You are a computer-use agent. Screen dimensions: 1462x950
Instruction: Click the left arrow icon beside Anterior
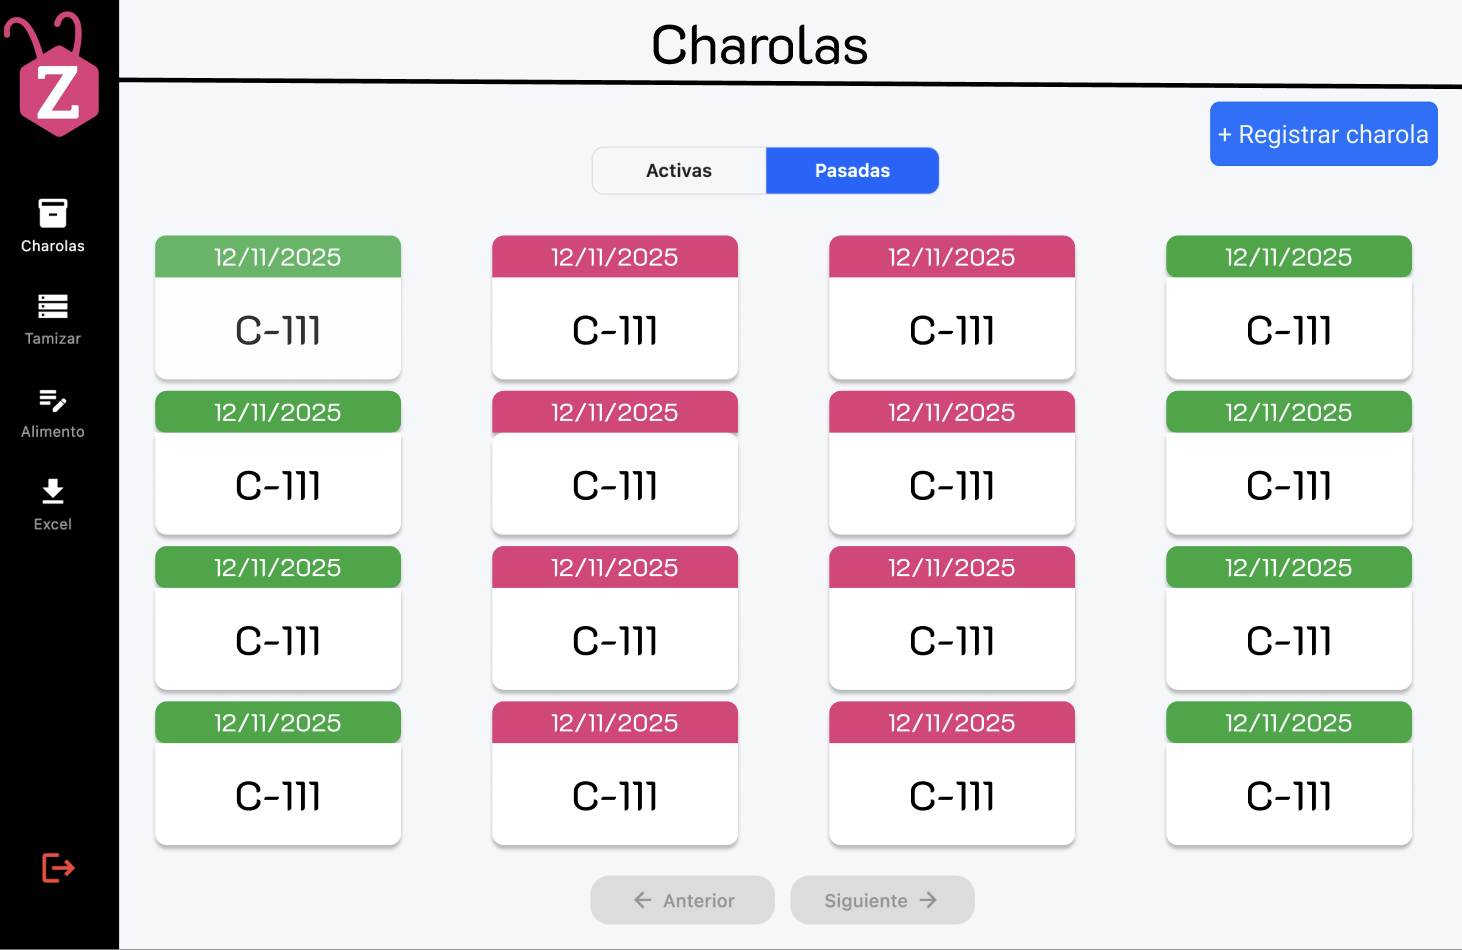(x=643, y=900)
